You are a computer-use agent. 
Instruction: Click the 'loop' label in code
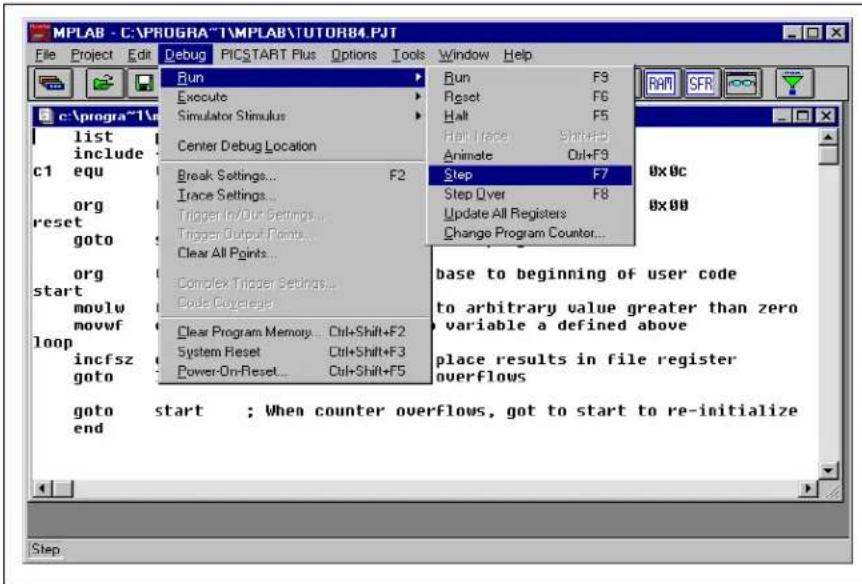53,343
